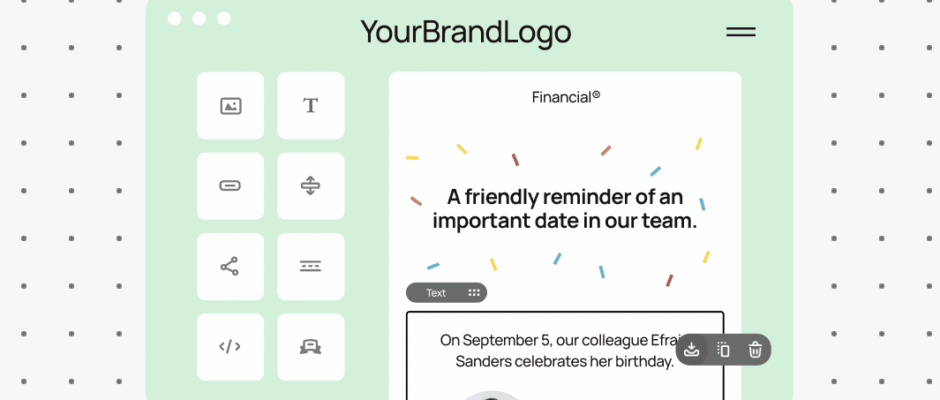Click the third window control dot
Viewport: 940px width, 400px height.
click(224, 18)
